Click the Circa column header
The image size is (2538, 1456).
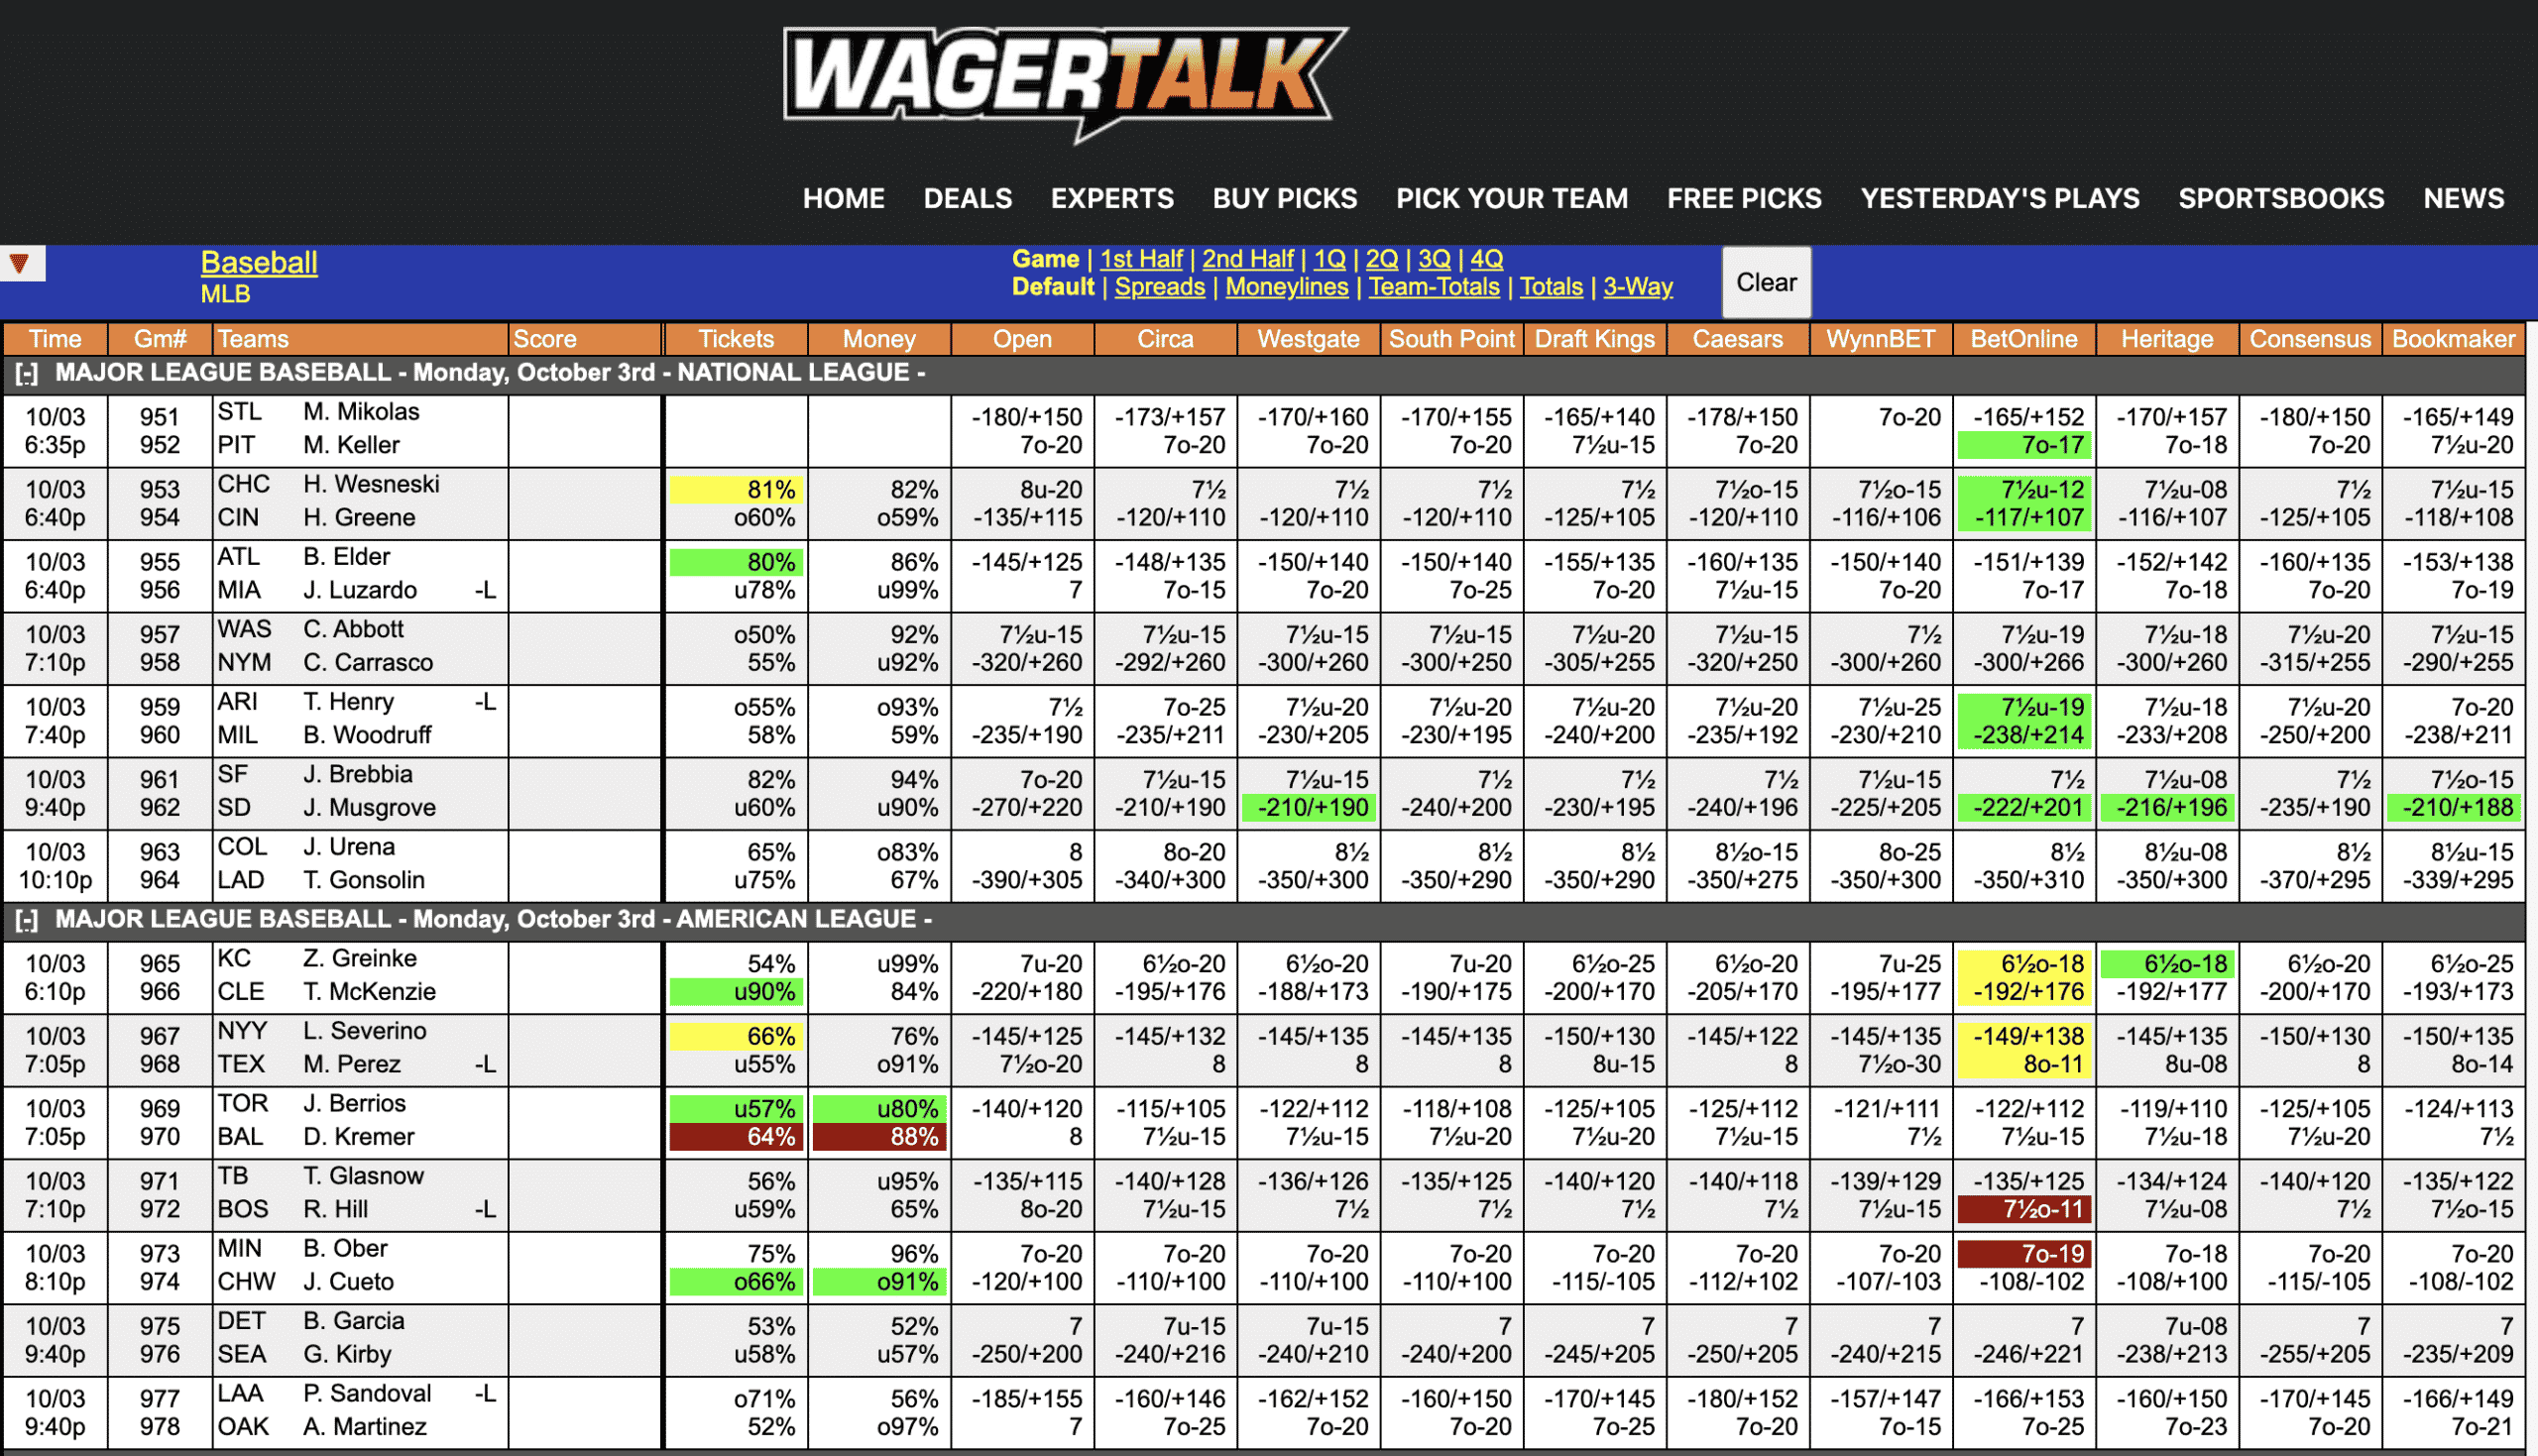point(1164,339)
